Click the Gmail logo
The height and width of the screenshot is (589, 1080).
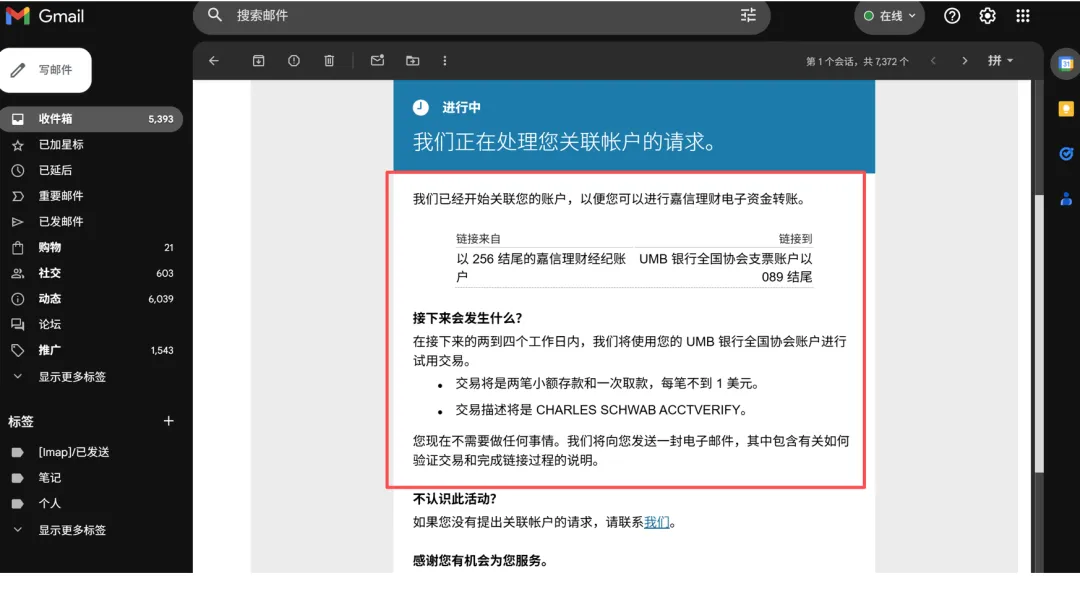coord(45,16)
